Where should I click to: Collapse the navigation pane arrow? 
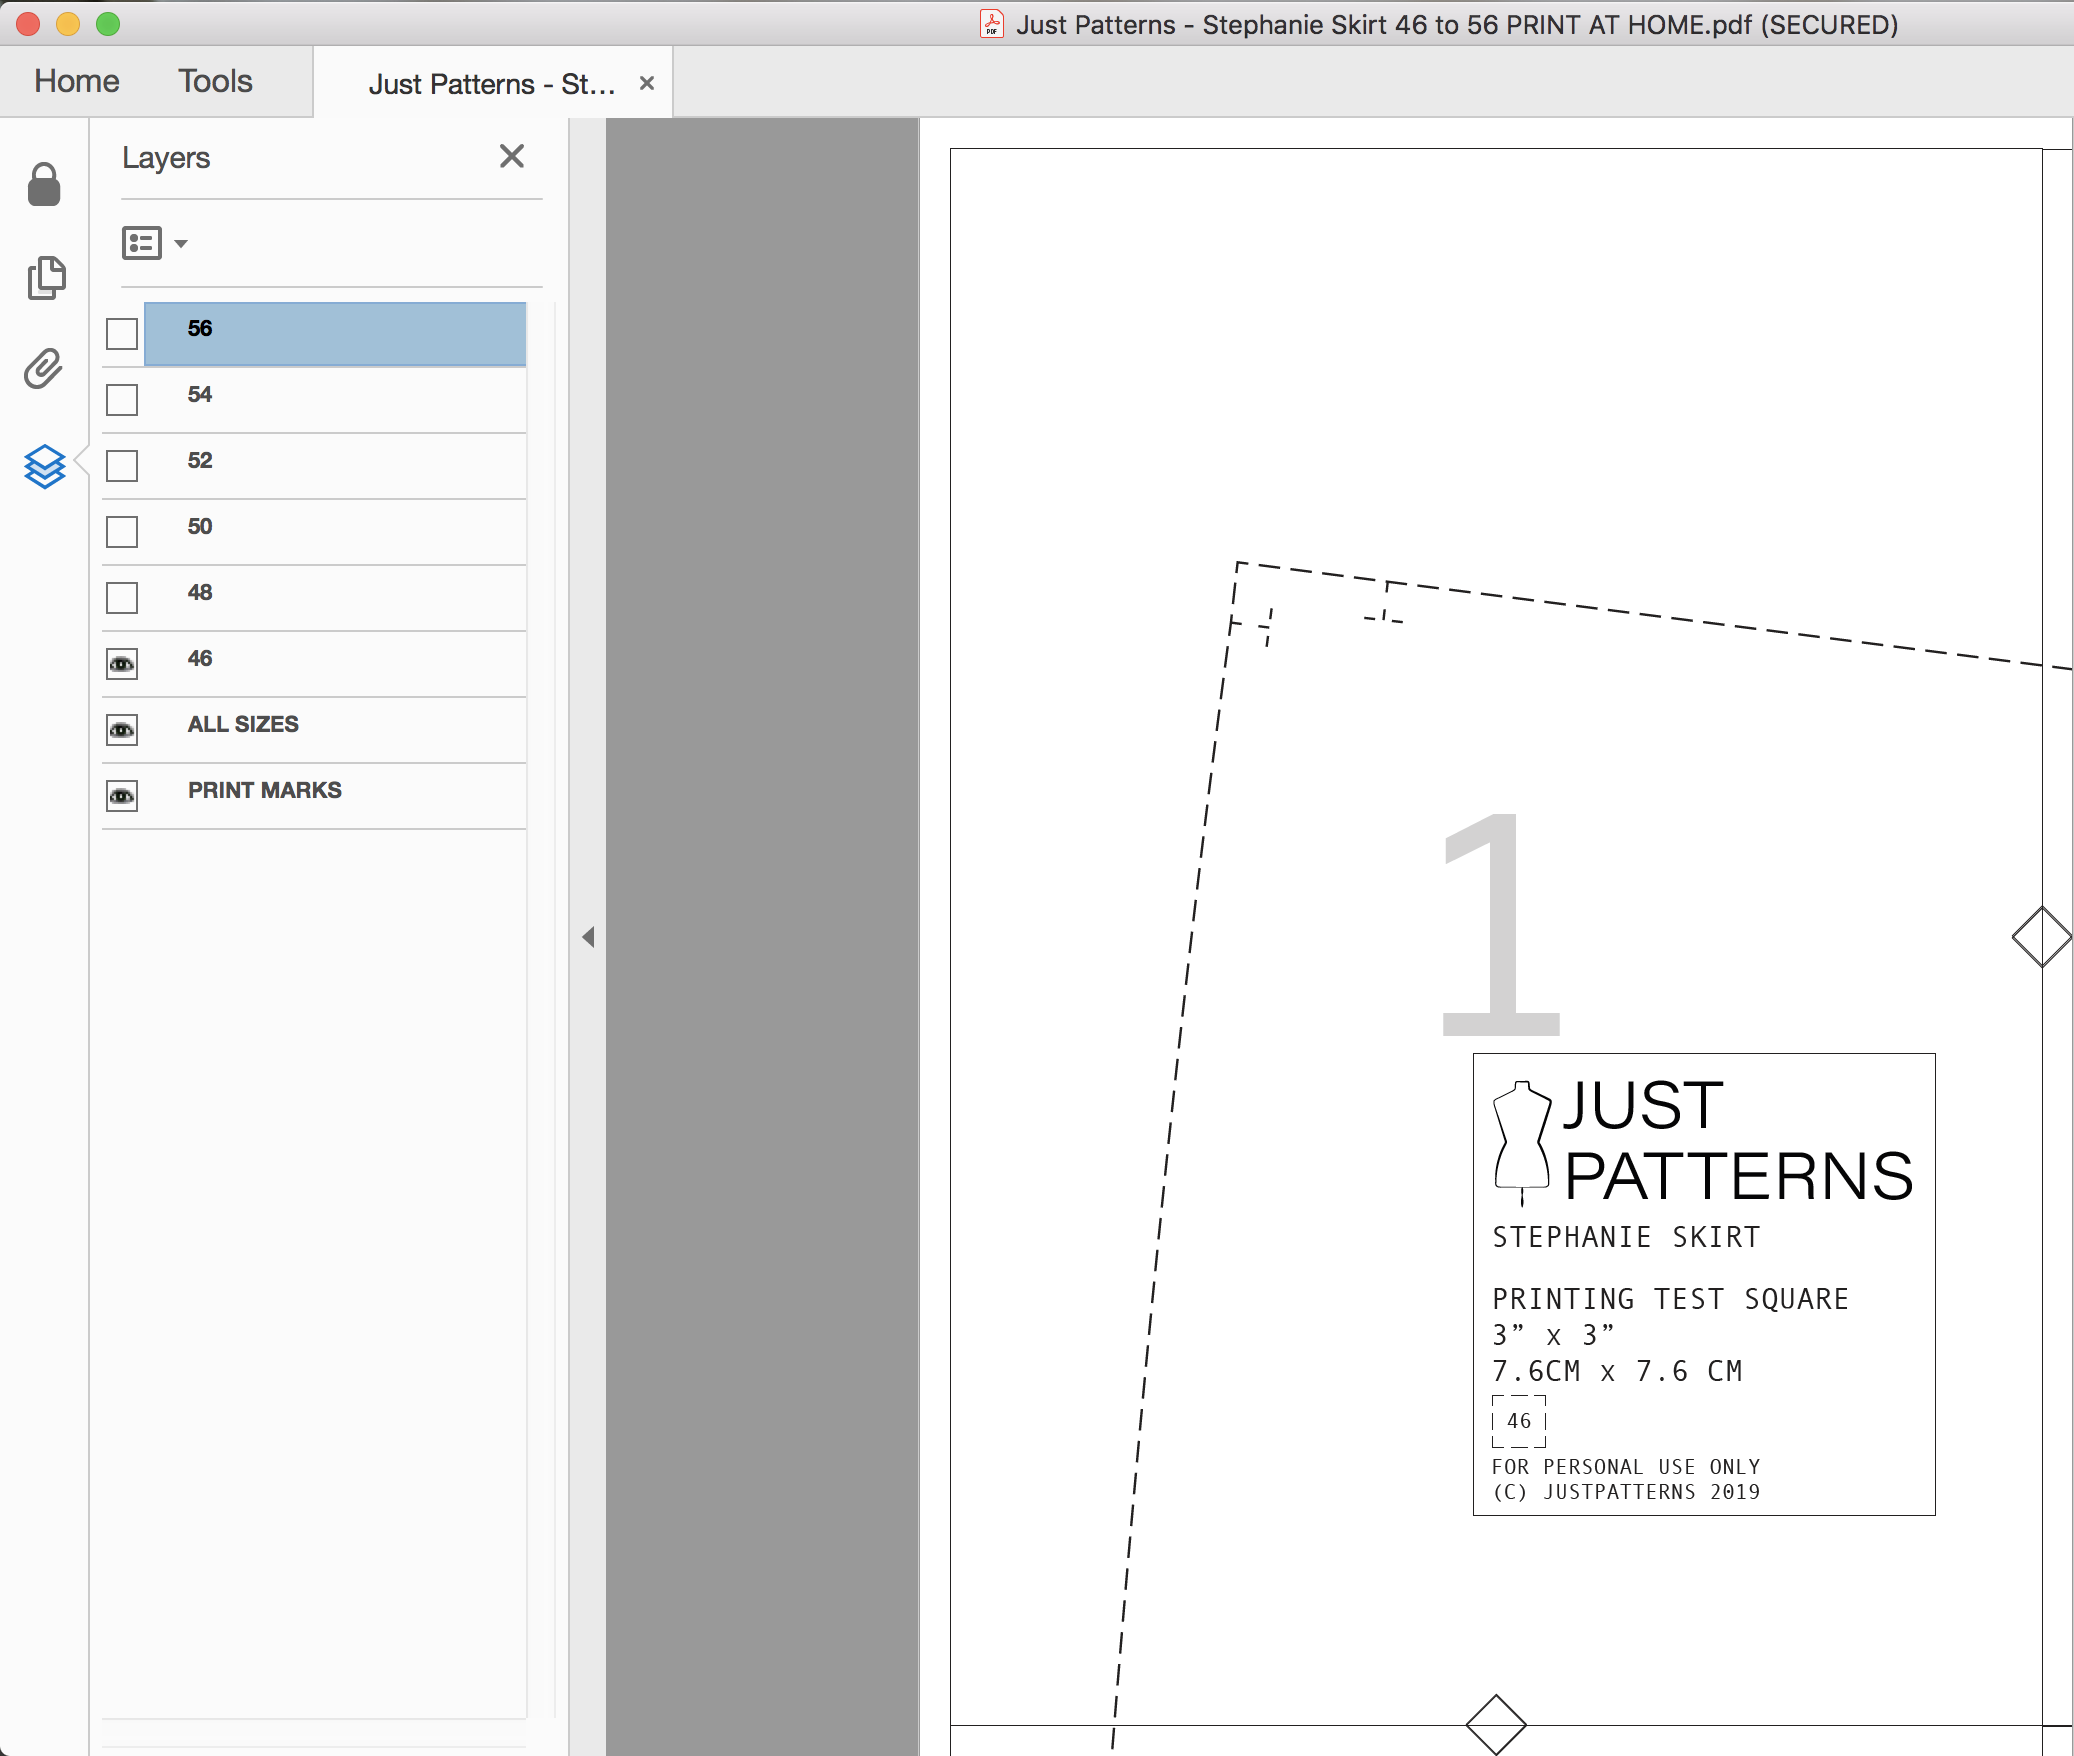tap(588, 937)
